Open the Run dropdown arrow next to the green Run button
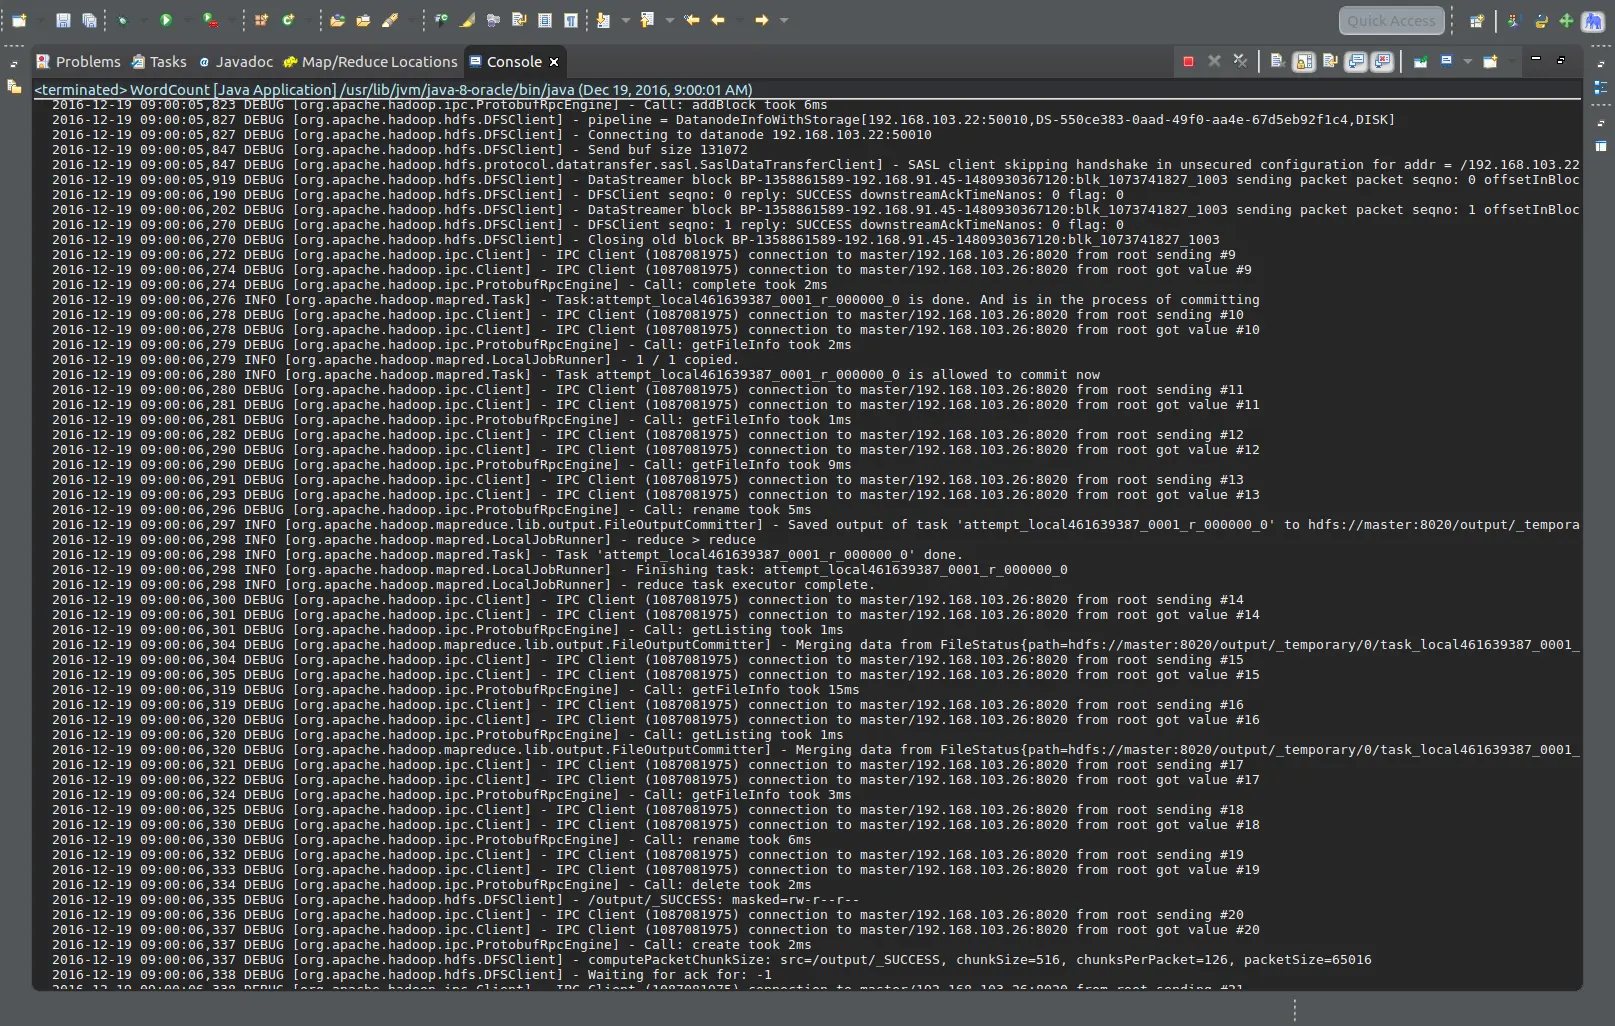 pos(186,20)
